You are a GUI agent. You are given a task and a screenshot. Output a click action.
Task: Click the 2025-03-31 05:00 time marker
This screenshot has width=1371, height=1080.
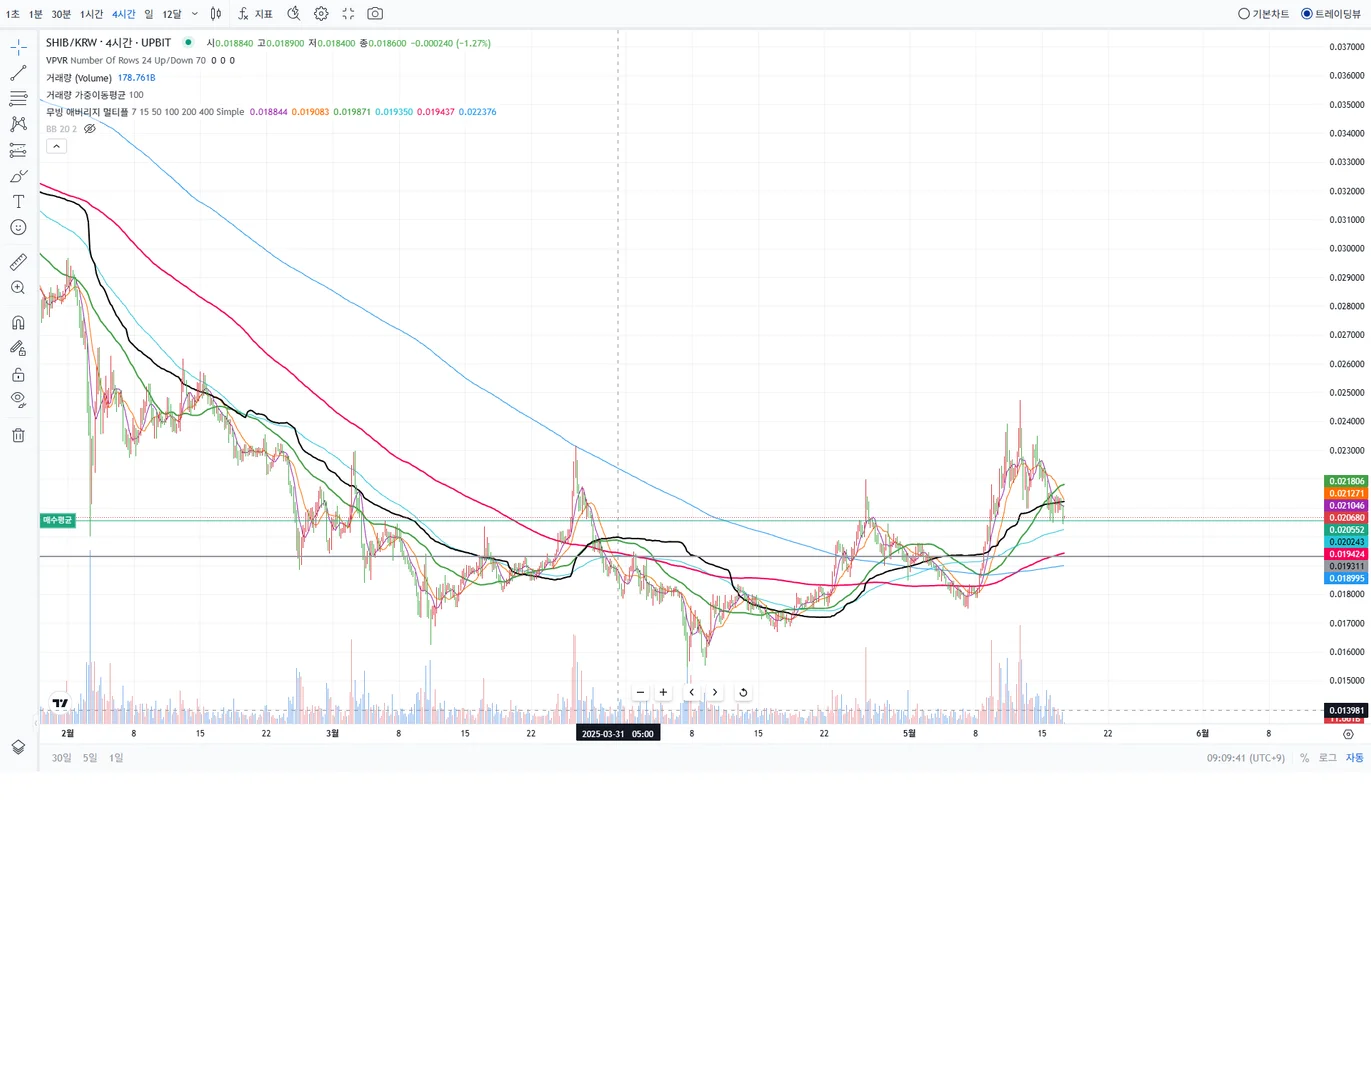coord(617,734)
